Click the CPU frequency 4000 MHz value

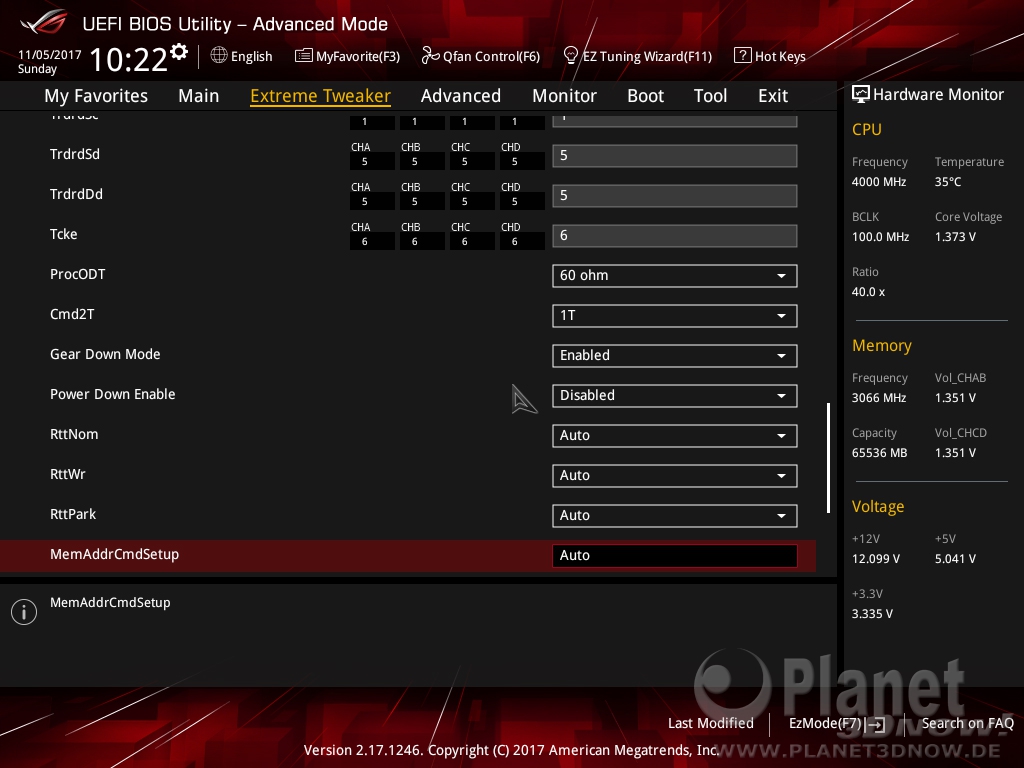[x=878, y=182]
